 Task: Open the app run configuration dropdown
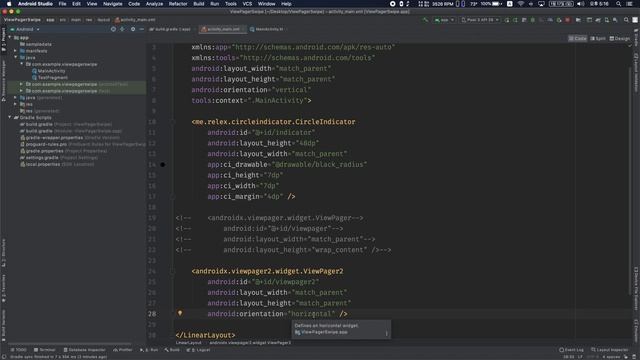coord(444,20)
